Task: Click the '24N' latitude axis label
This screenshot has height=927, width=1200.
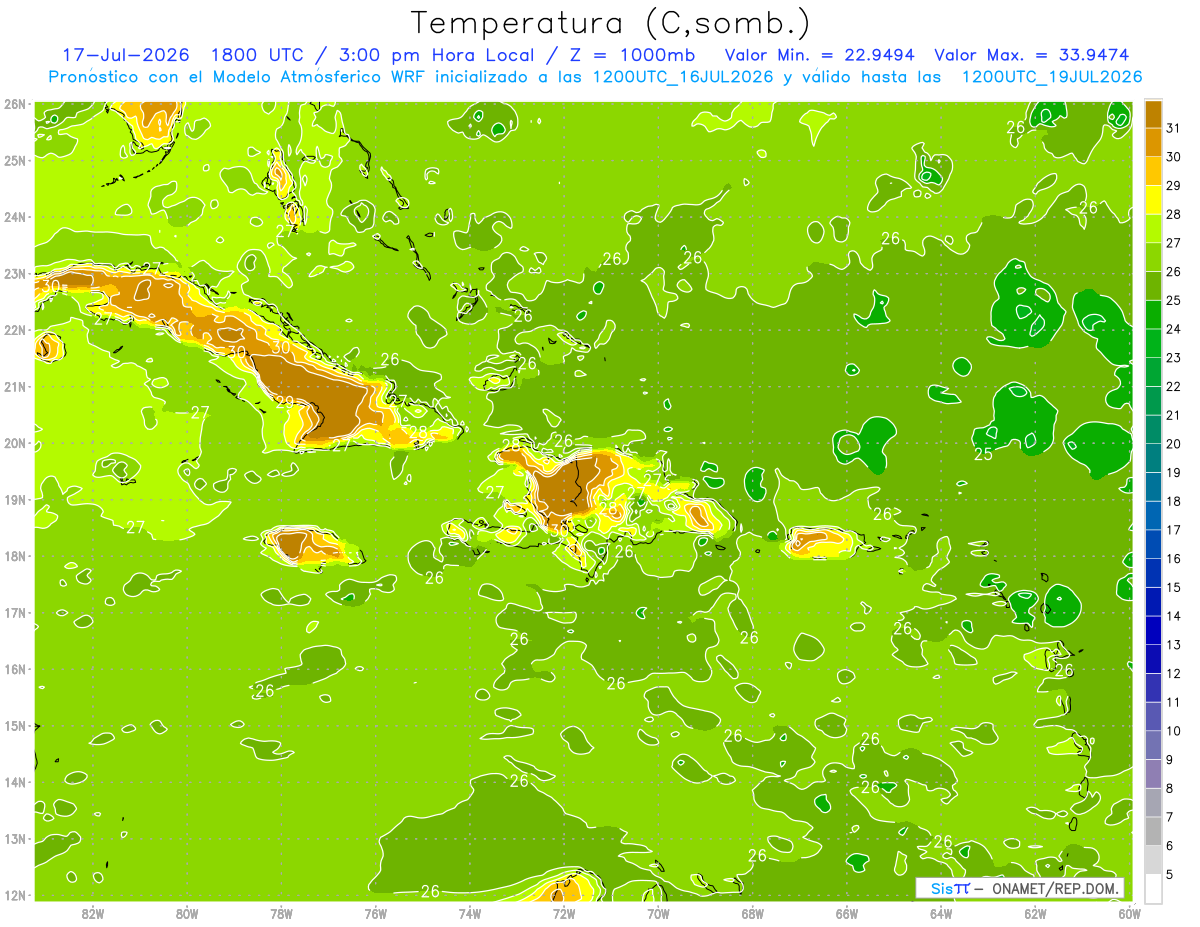Action: (x=14, y=217)
